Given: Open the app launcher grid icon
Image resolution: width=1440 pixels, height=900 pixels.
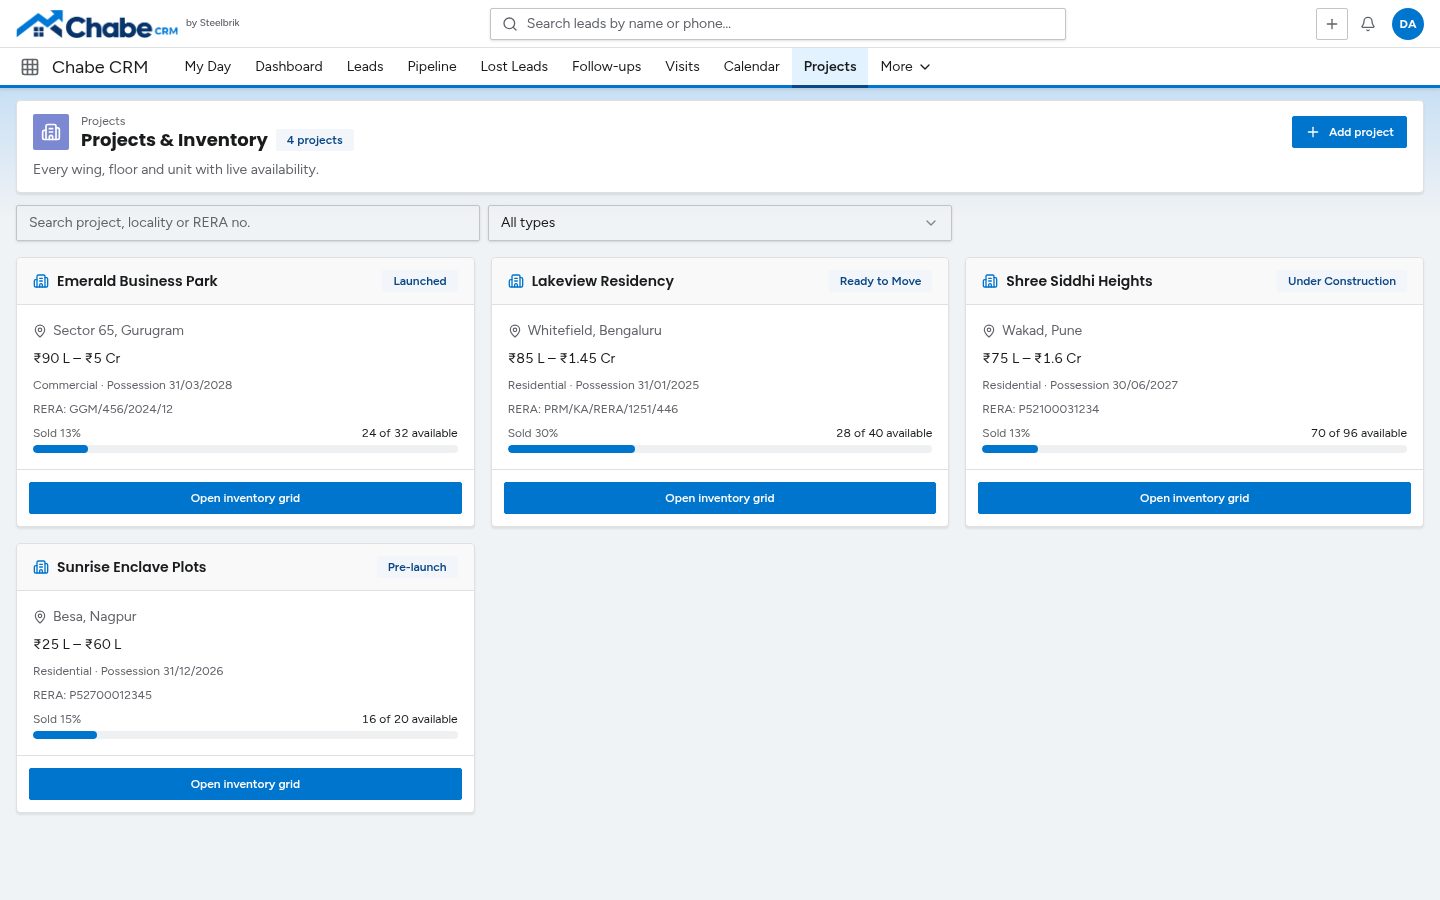Looking at the screenshot, I should click(x=30, y=67).
